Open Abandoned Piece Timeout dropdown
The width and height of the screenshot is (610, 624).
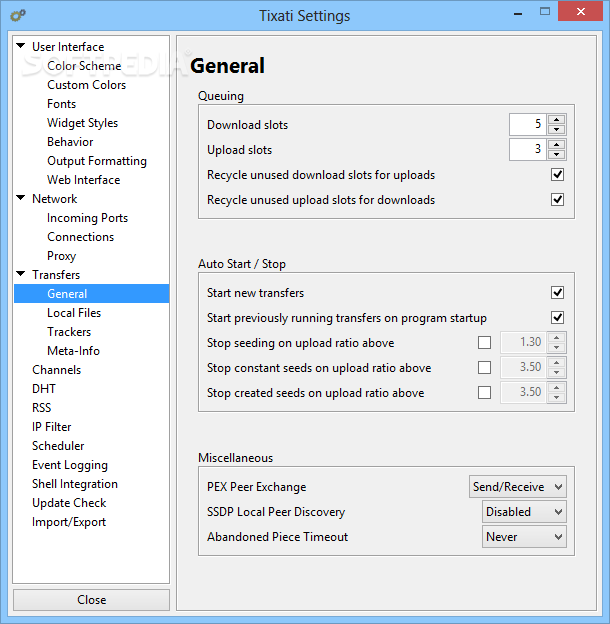click(524, 536)
